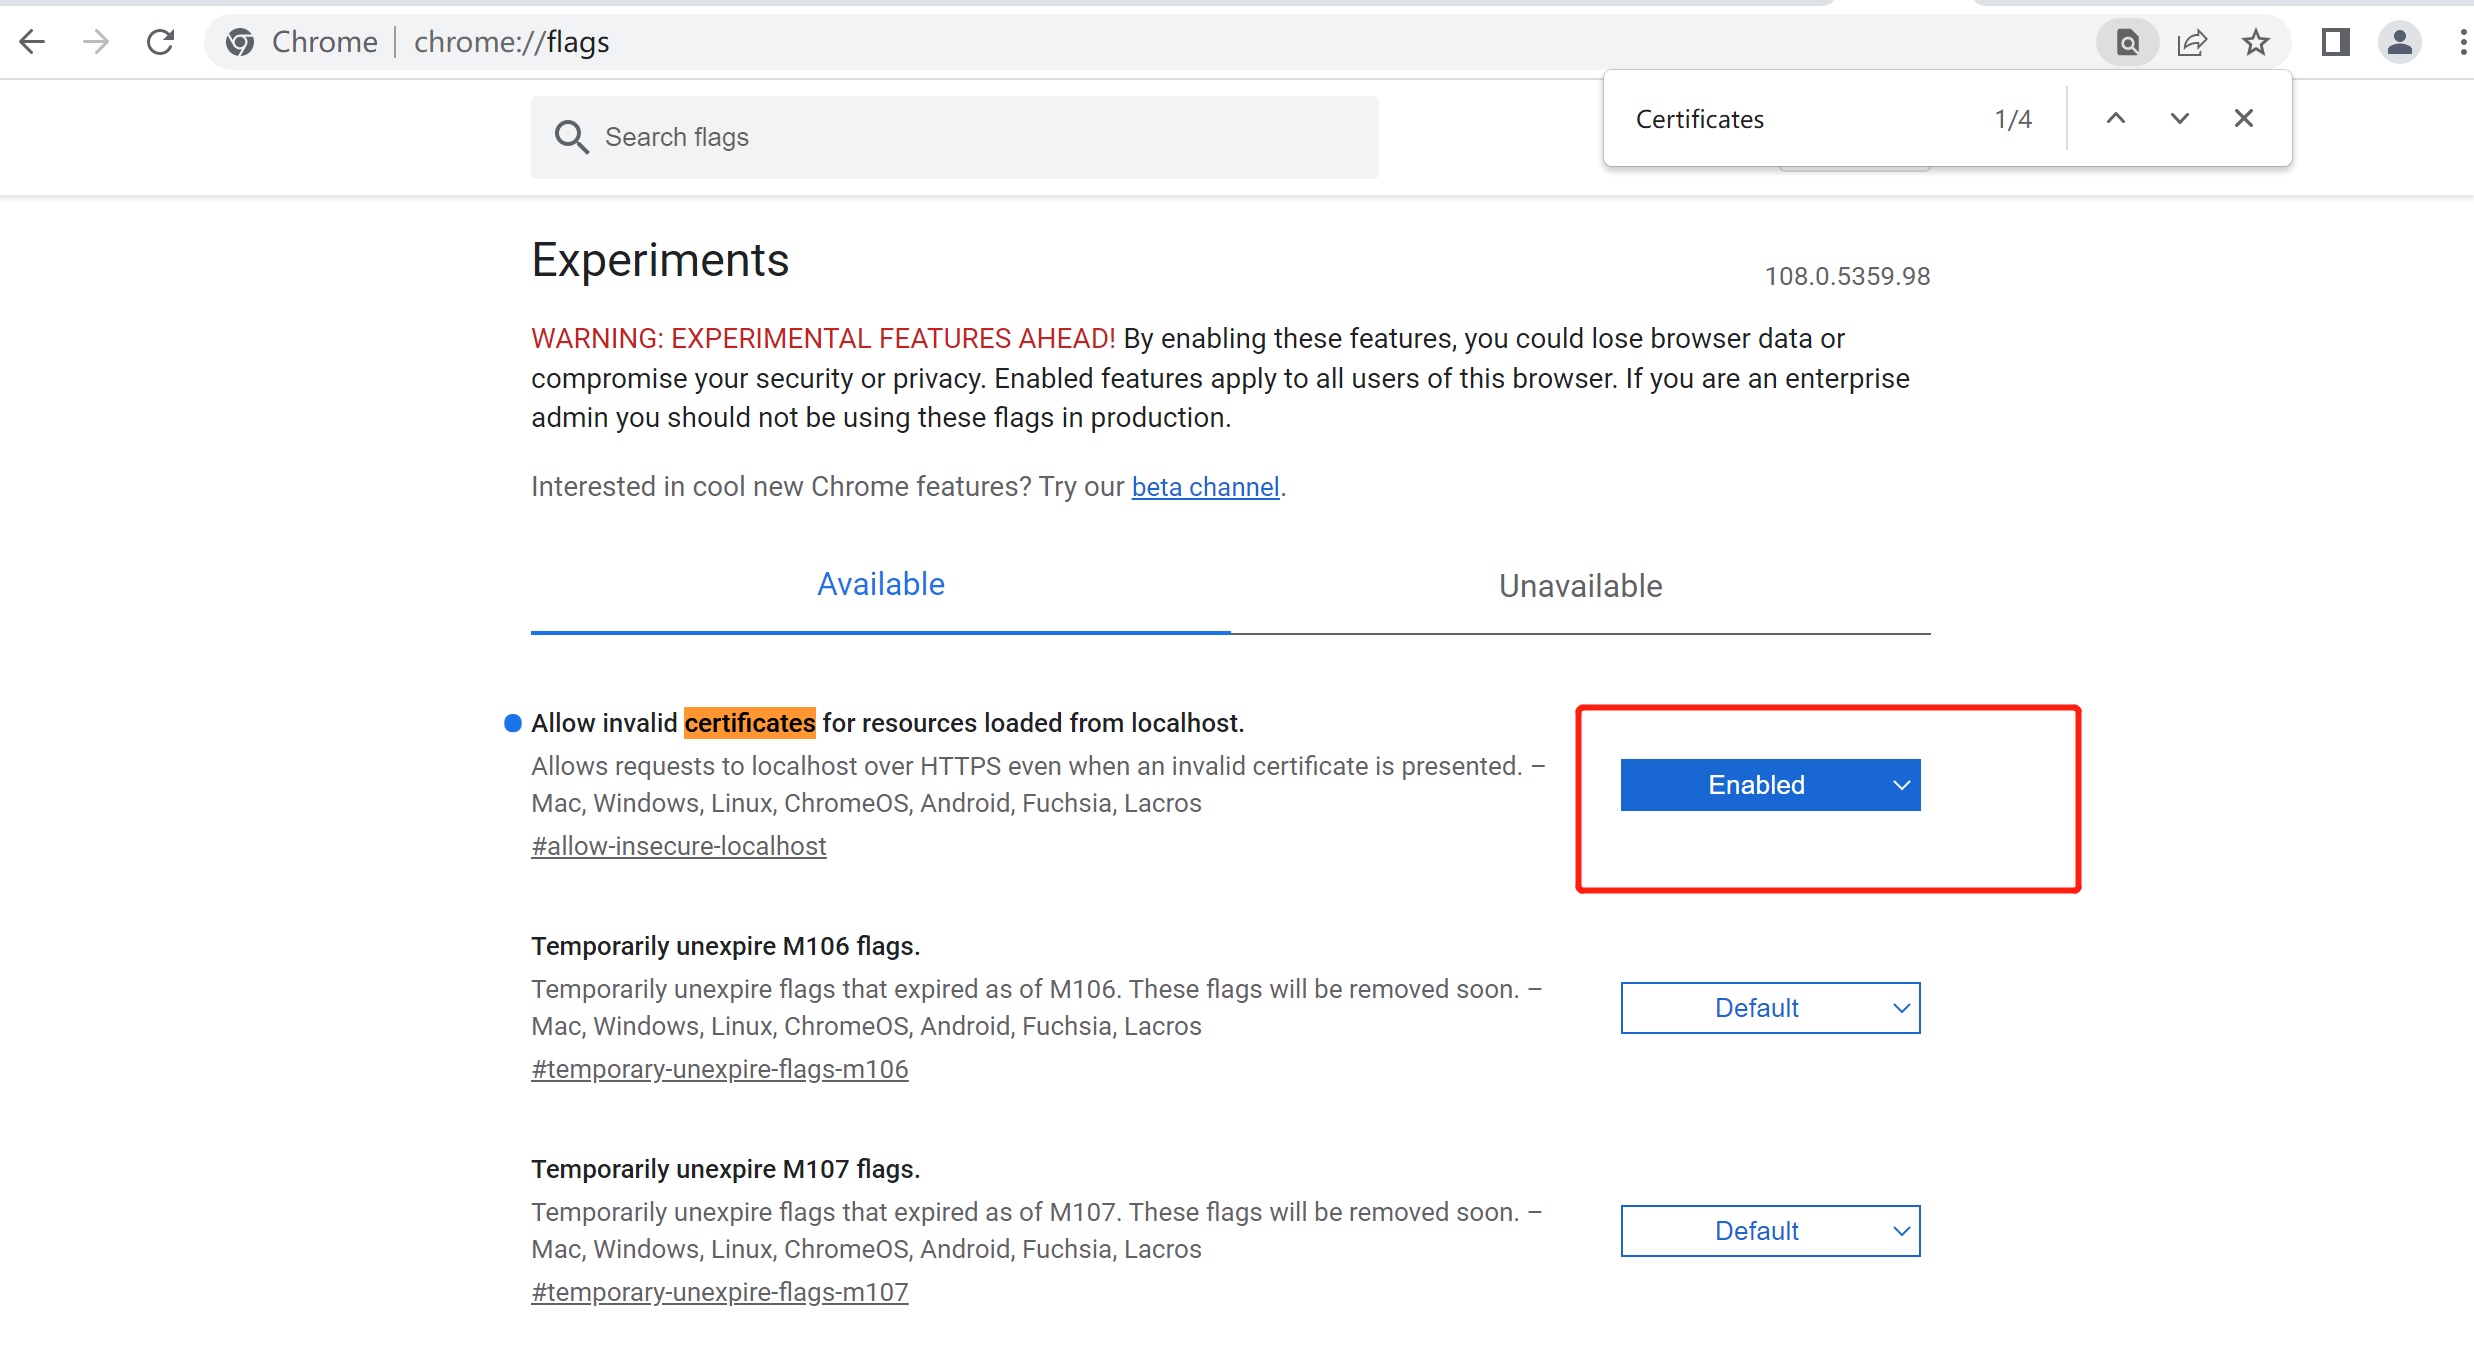This screenshot has width=2474, height=1357.
Task: Bookmark this page with the star icon
Action: (2255, 42)
